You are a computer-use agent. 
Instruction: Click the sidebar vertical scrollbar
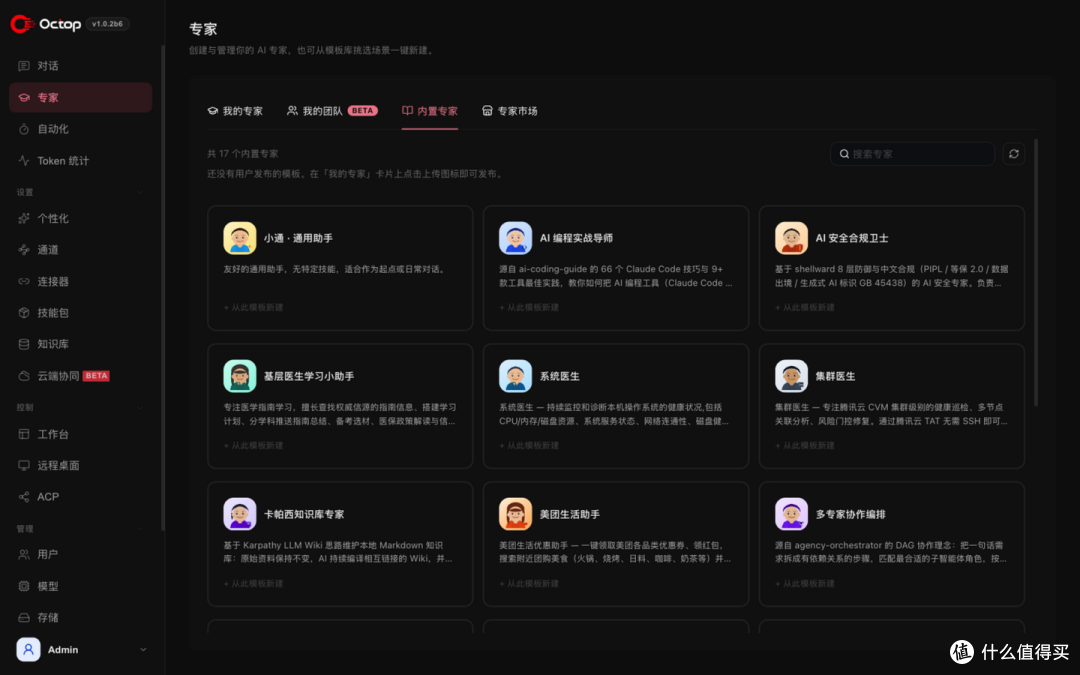[x=163, y=288]
